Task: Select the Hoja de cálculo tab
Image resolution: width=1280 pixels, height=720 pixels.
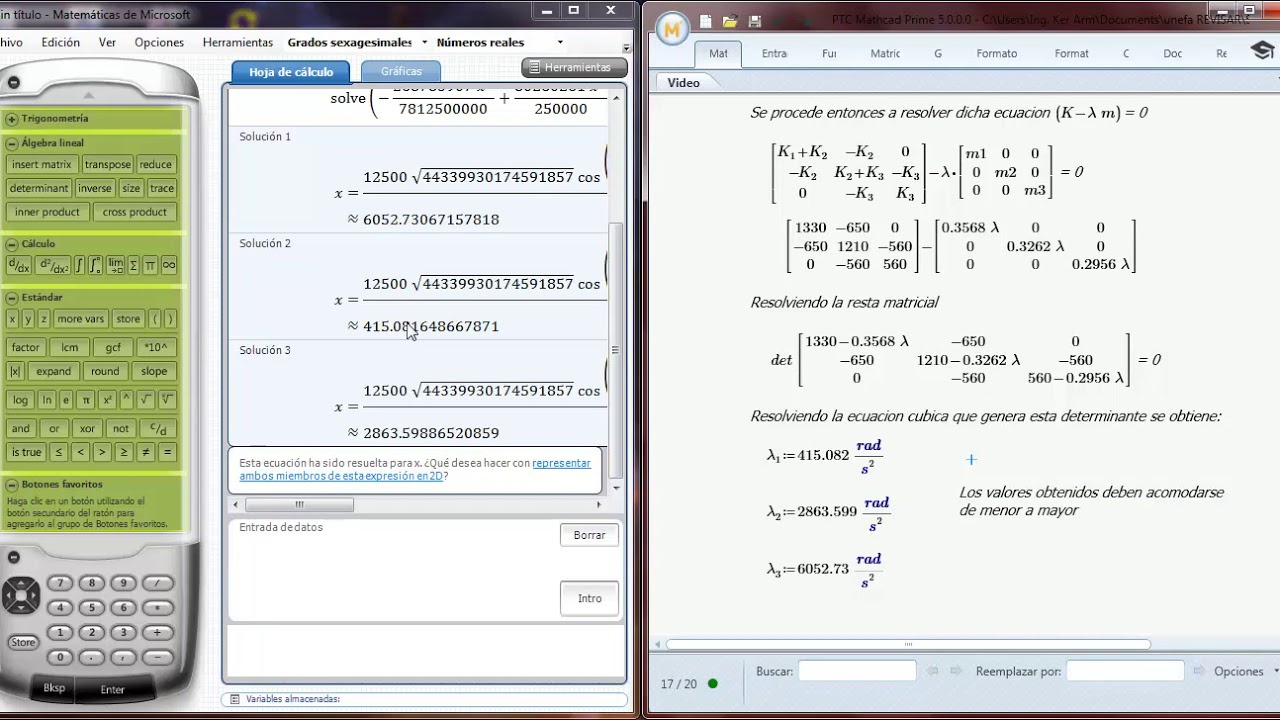Action: [x=291, y=72]
